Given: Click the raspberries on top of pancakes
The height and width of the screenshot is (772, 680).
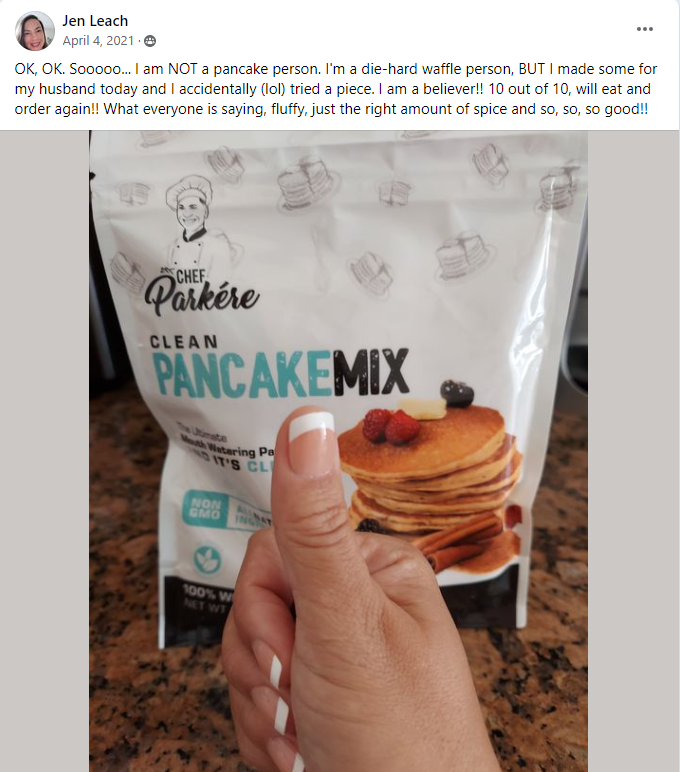Looking at the screenshot, I should [x=391, y=424].
